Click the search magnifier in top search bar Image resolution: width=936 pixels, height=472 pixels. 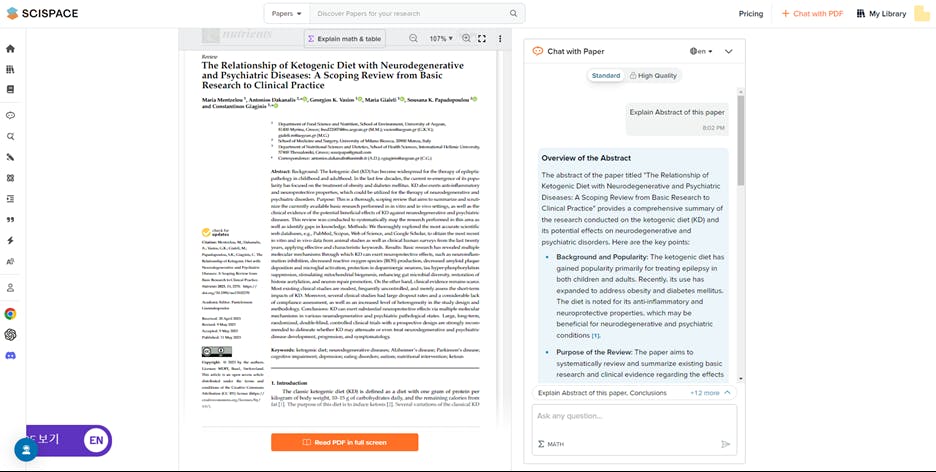pos(513,13)
